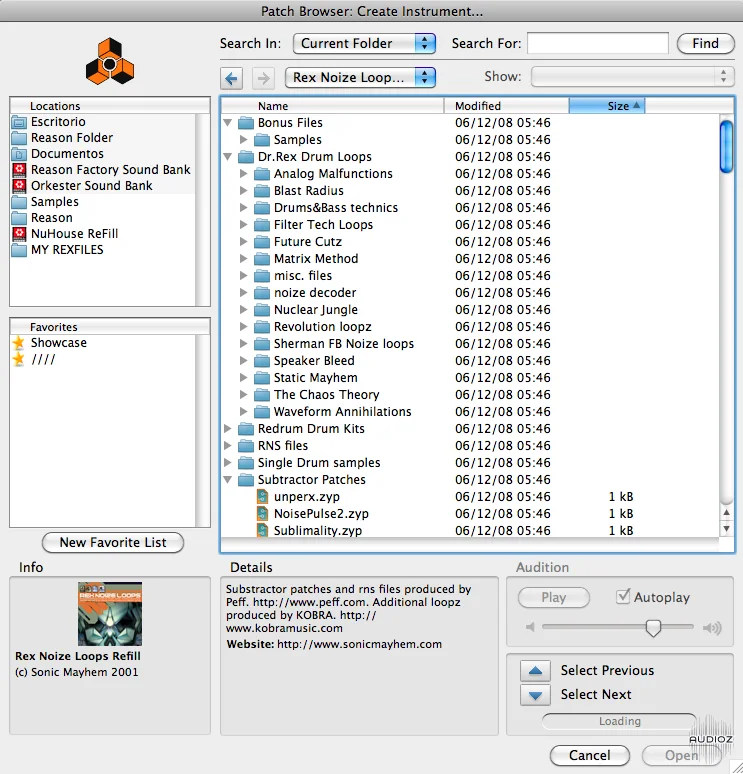Select the unperx.zyp patch file icon
This screenshot has height=774, width=743.
point(263,497)
